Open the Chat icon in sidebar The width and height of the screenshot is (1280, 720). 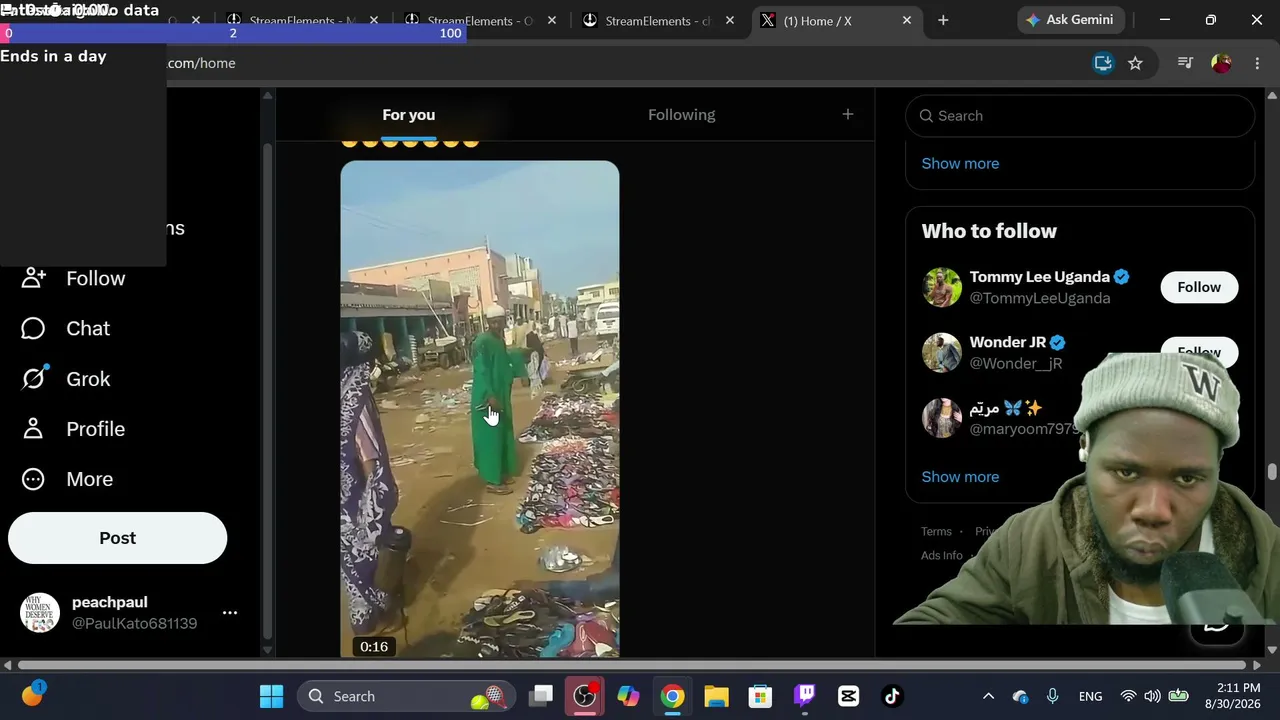33,328
